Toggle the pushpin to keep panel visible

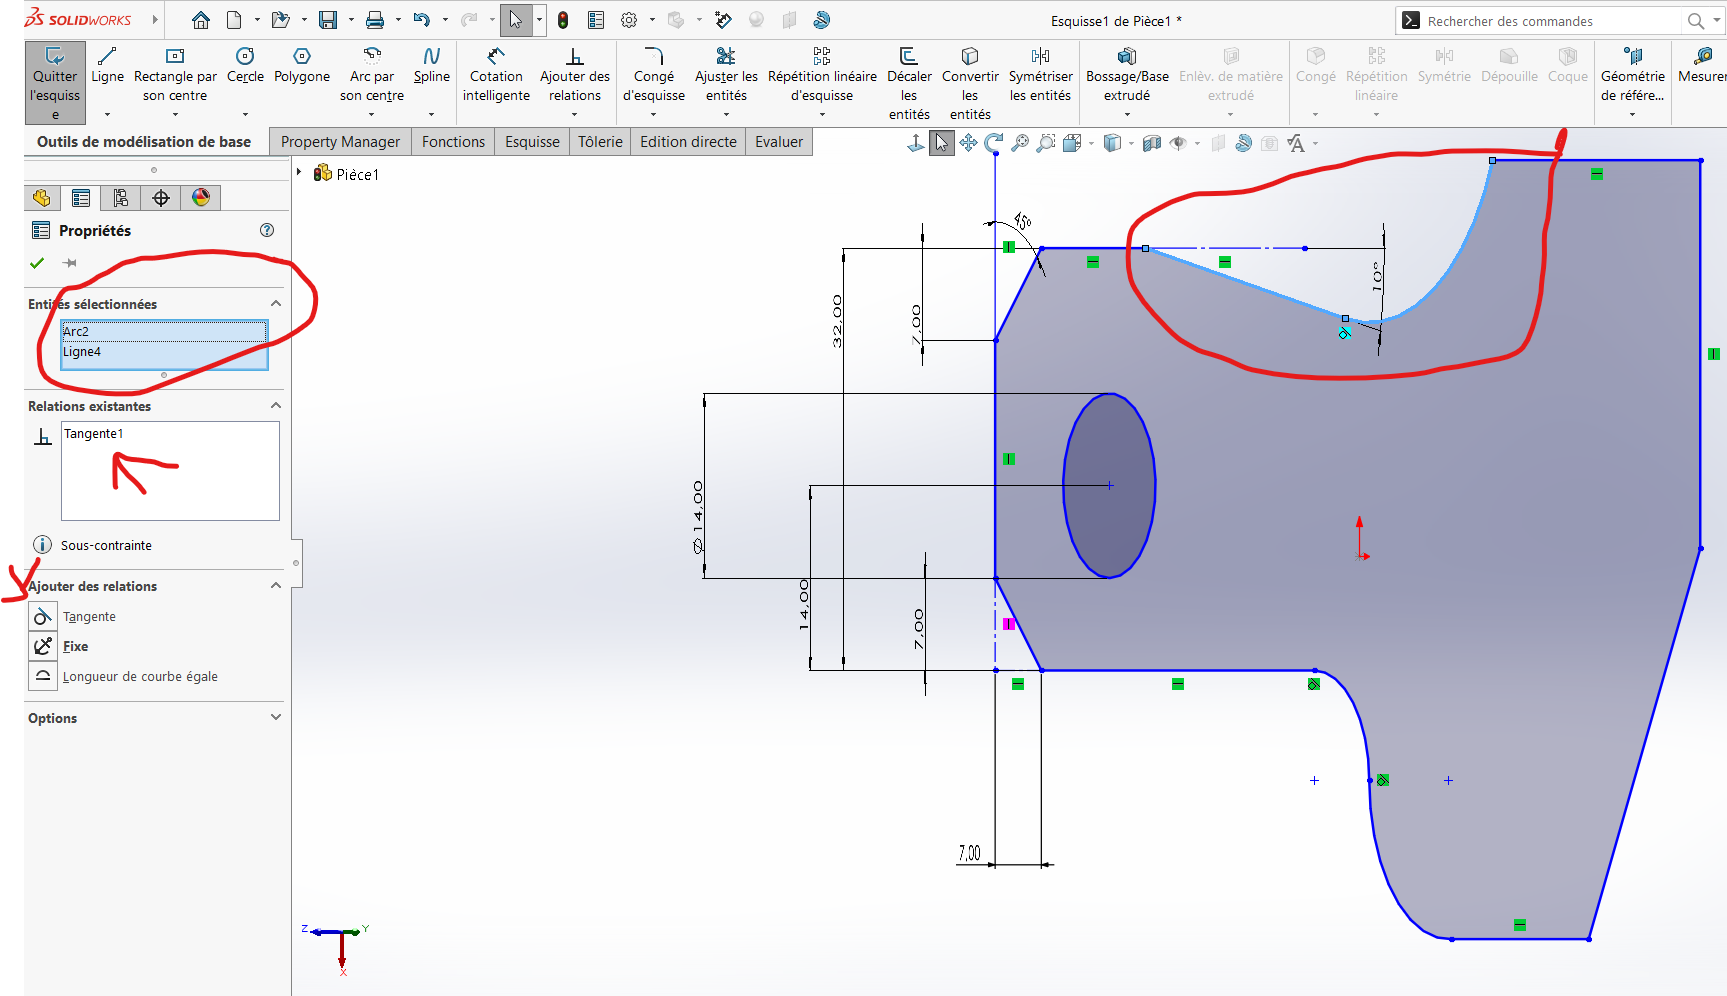click(x=70, y=263)
